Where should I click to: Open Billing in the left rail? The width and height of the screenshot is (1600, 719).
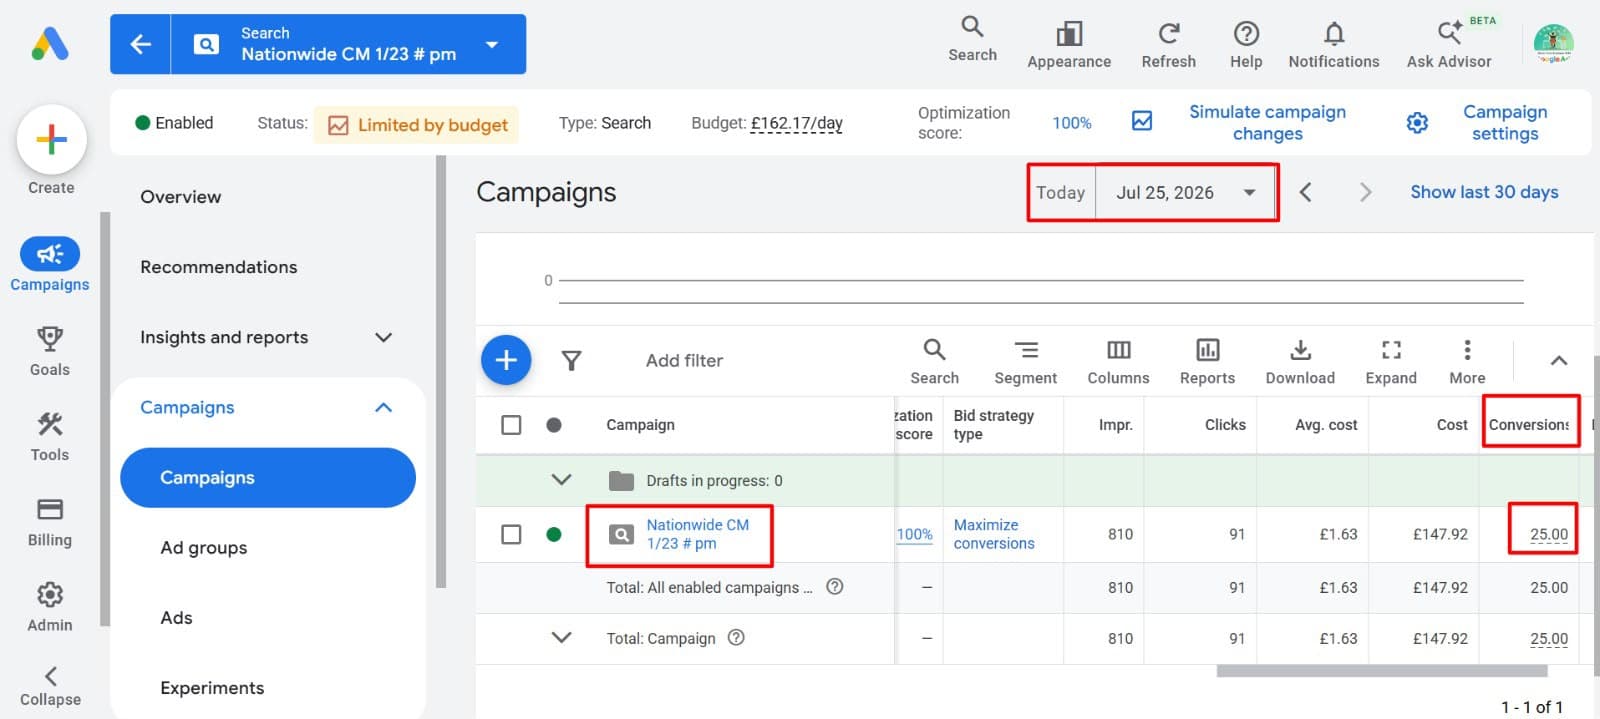click(50, 522)
